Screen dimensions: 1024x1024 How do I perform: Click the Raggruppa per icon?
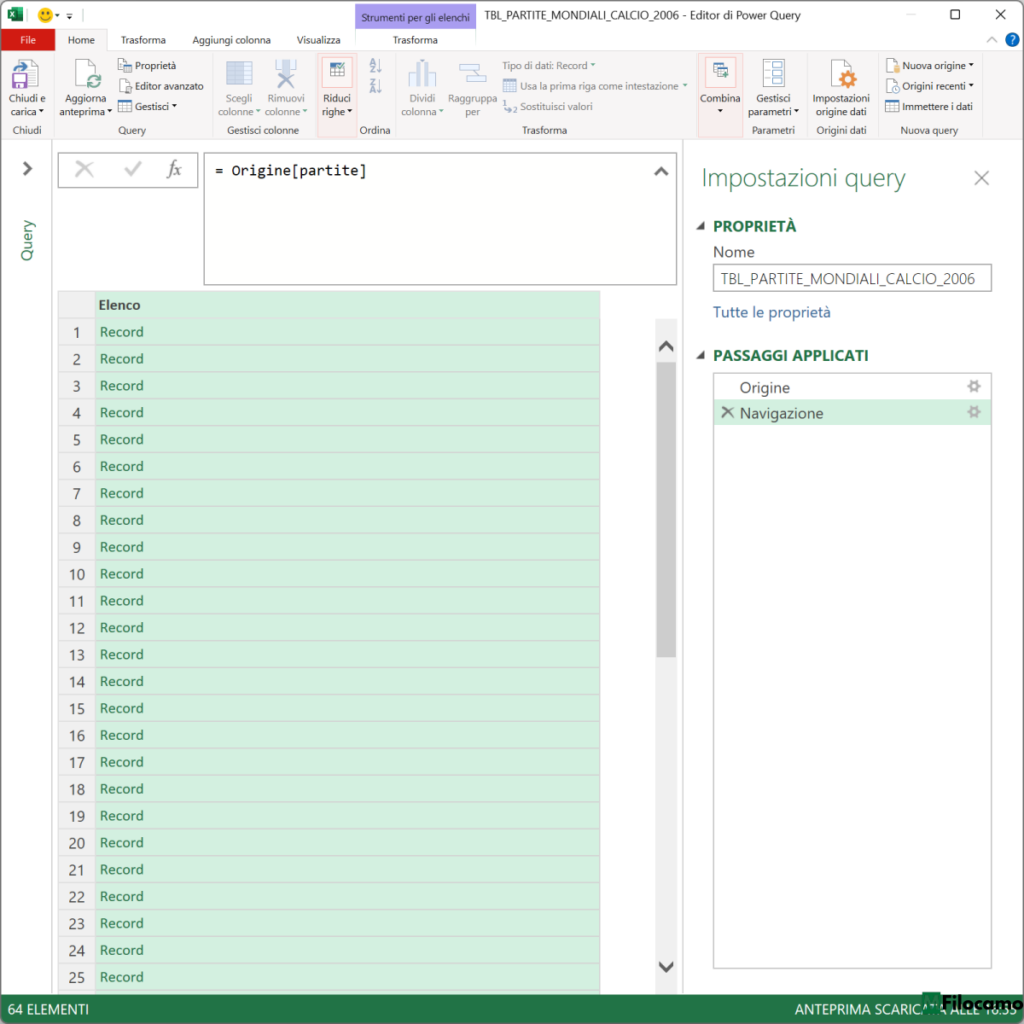pyautogui.click(x=472, y=74)
